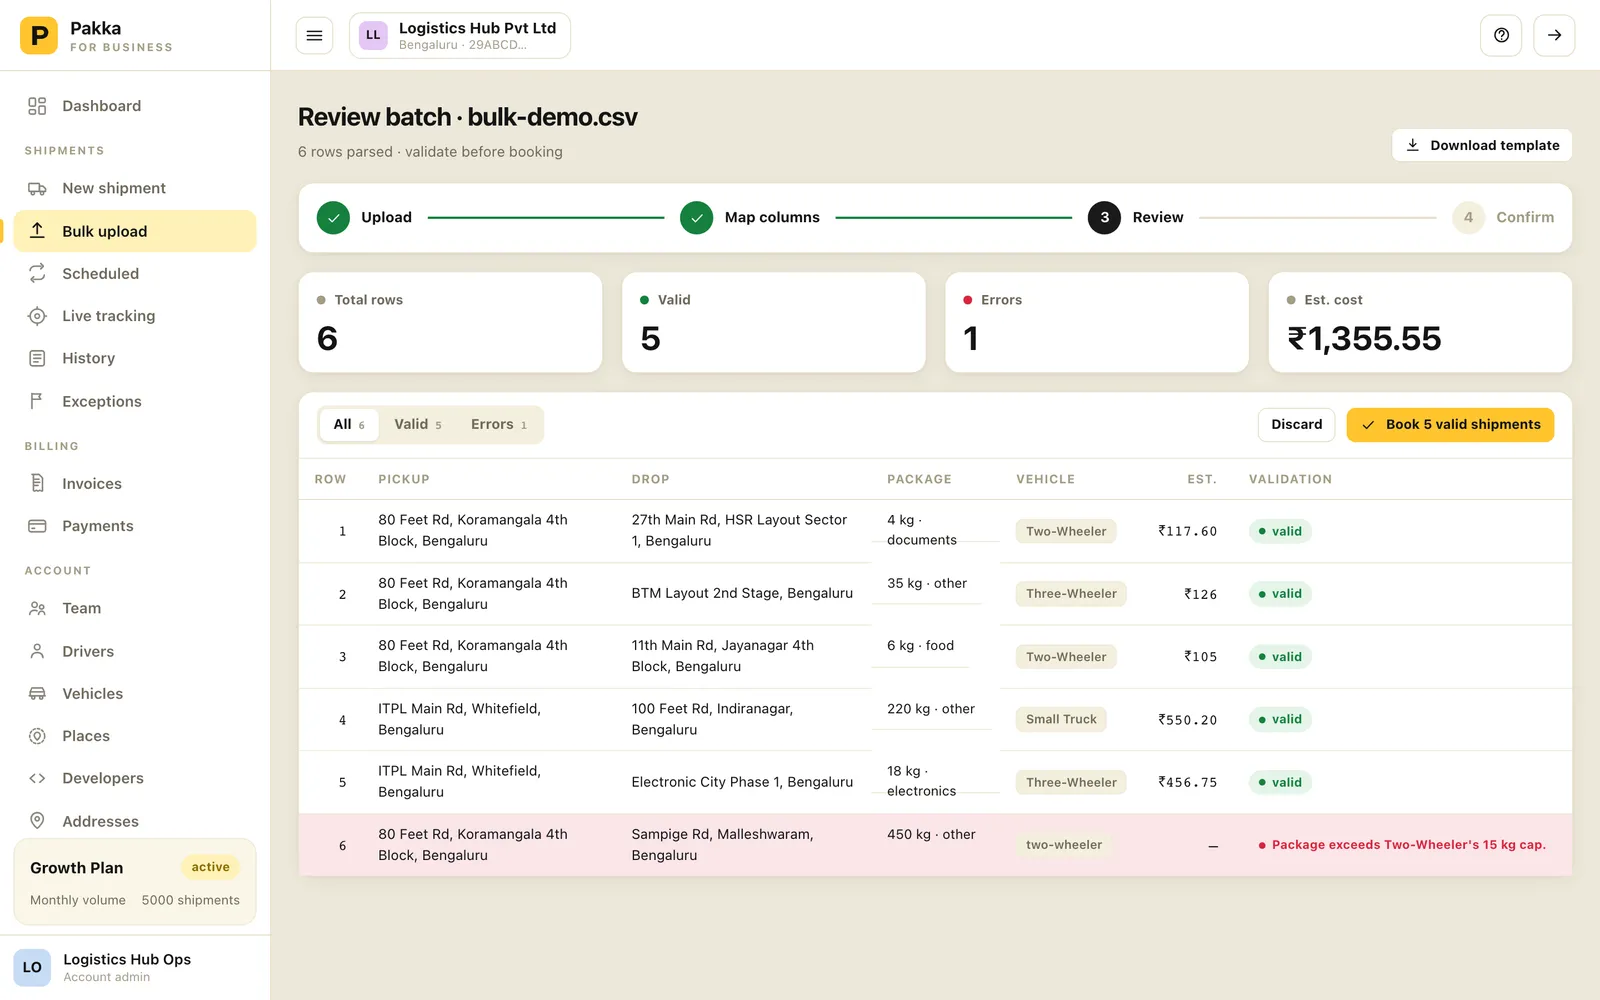
Task: Switch to the Errors 1 tab
Action: [x=499, y=425]
